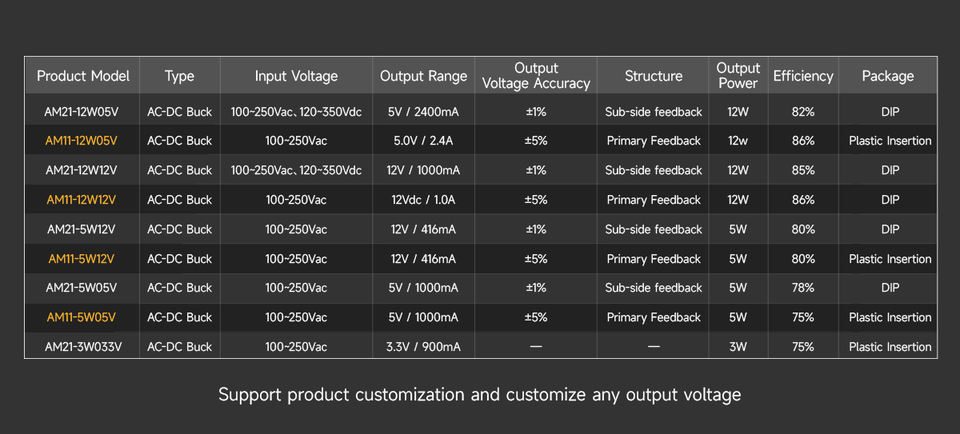This screenshot has width=960, height=434.
Task: Click the Structure column header
Action: 653,76
